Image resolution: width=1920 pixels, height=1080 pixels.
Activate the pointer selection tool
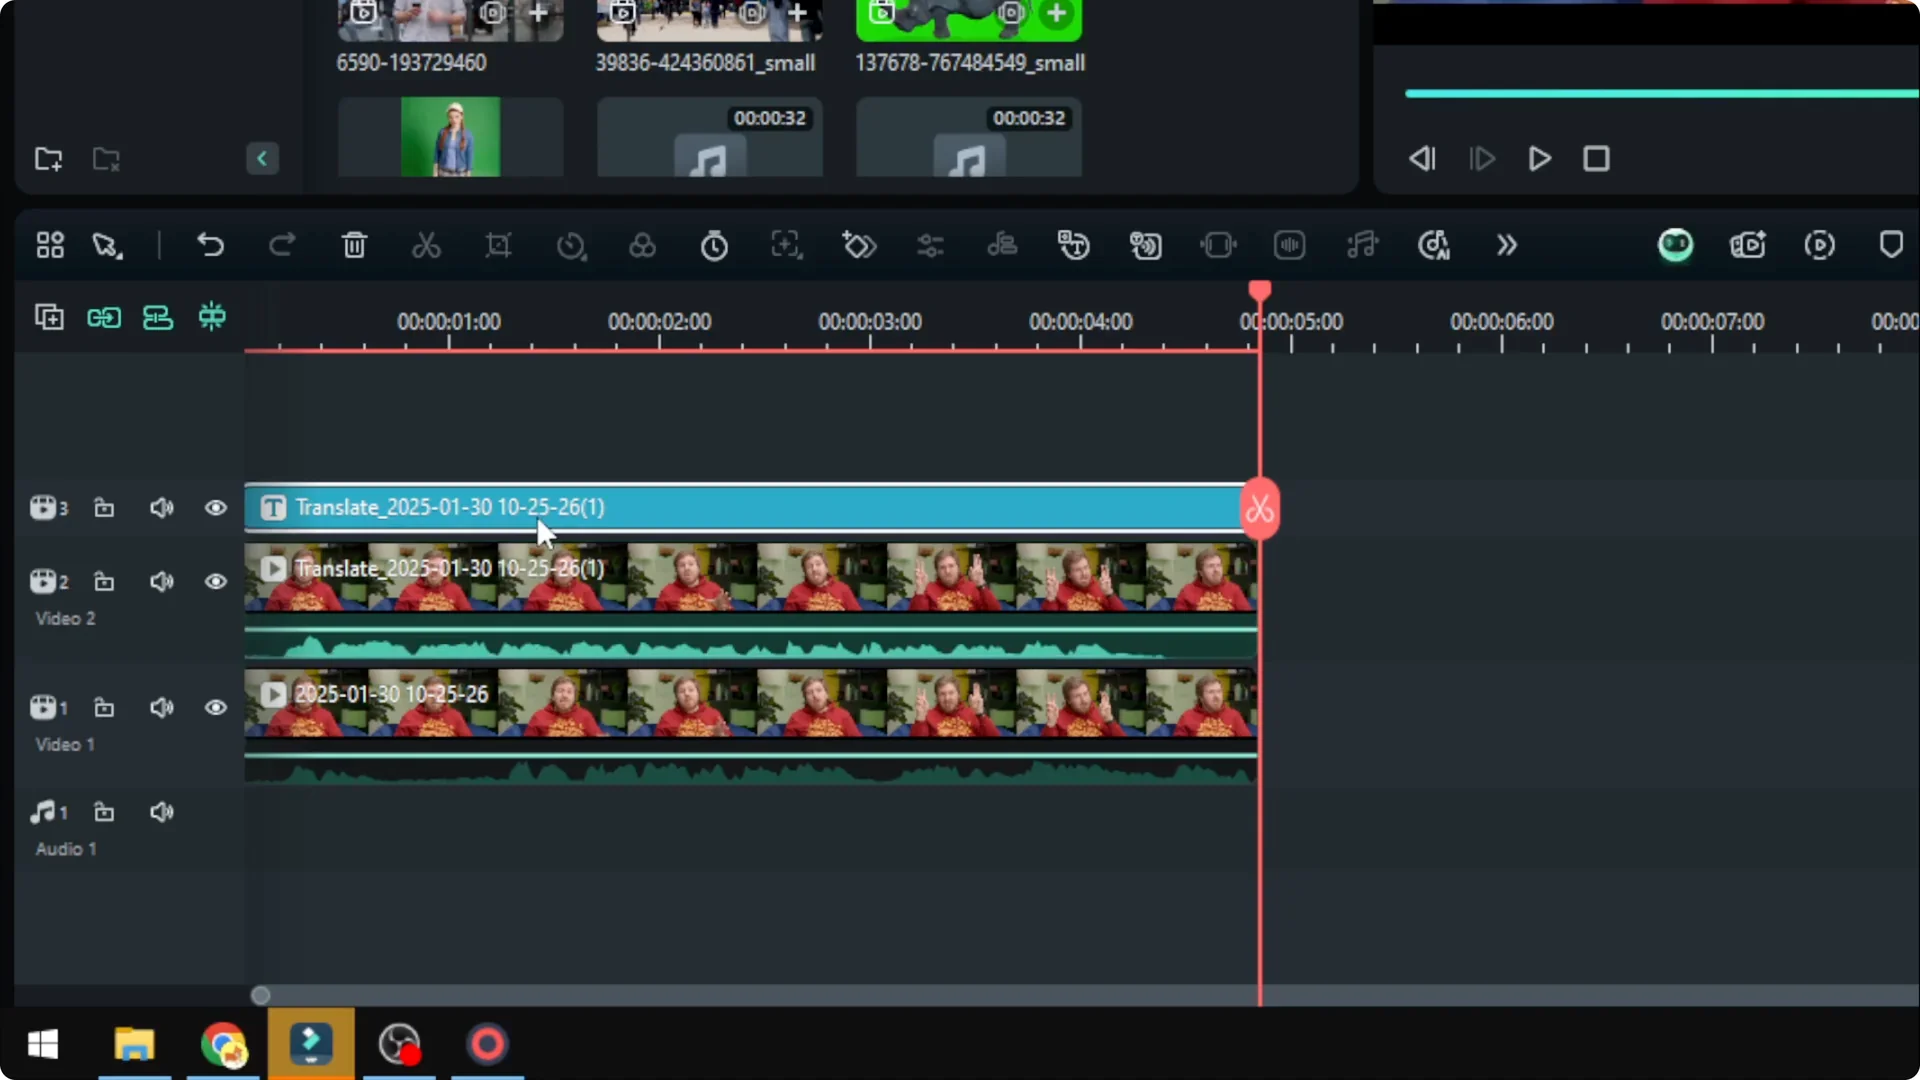point(105,245)
